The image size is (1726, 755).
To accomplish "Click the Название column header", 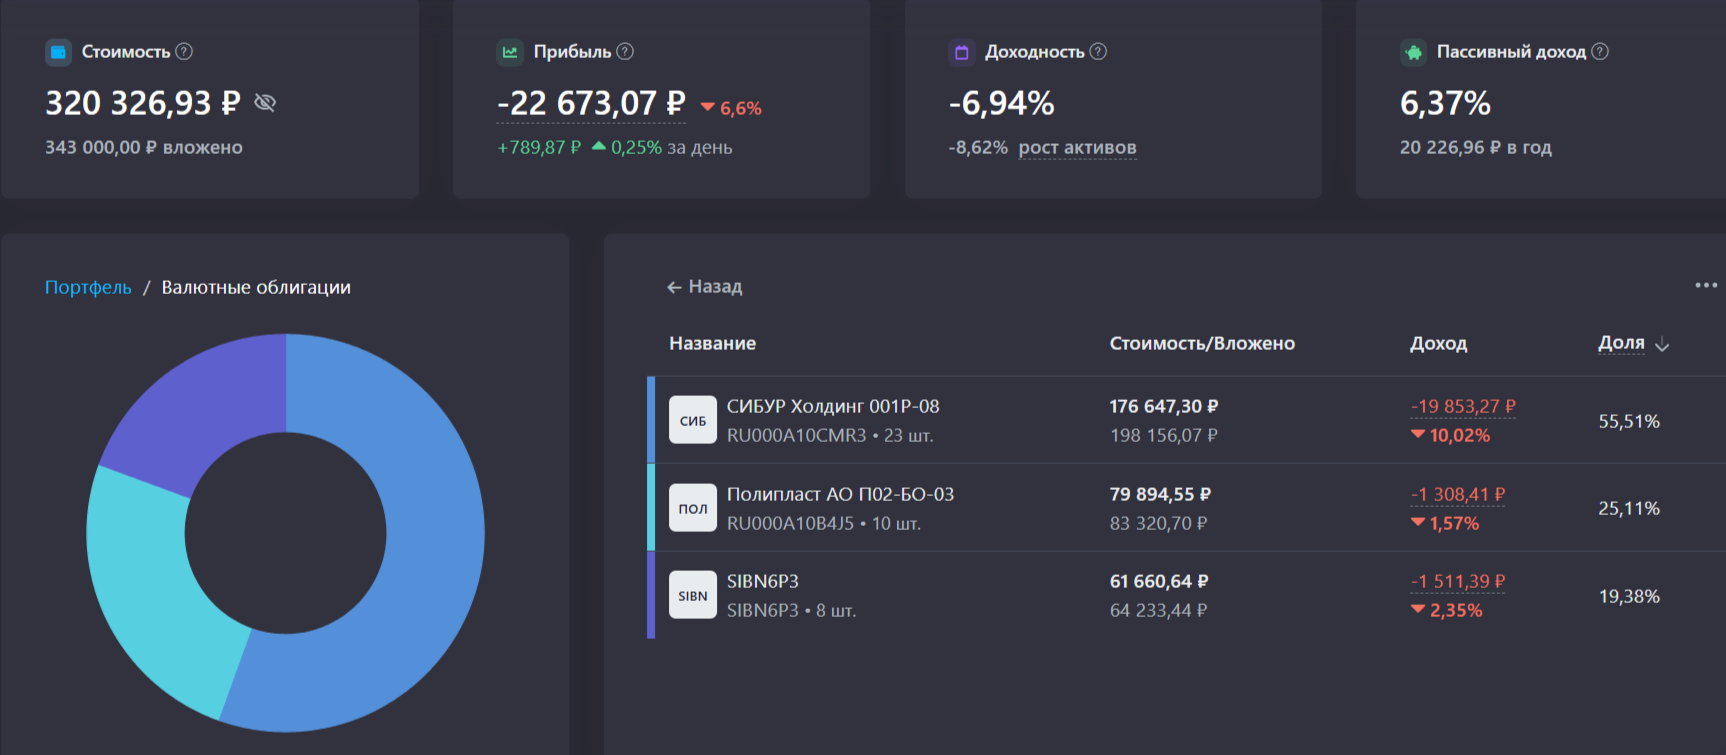I will tap(712, 343).
